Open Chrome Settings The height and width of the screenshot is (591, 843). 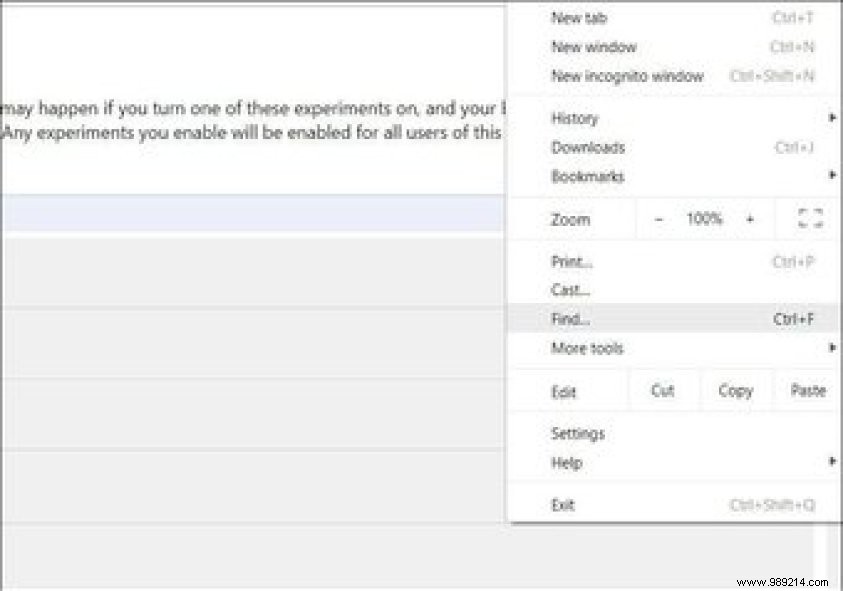click(x=579, y=433)
